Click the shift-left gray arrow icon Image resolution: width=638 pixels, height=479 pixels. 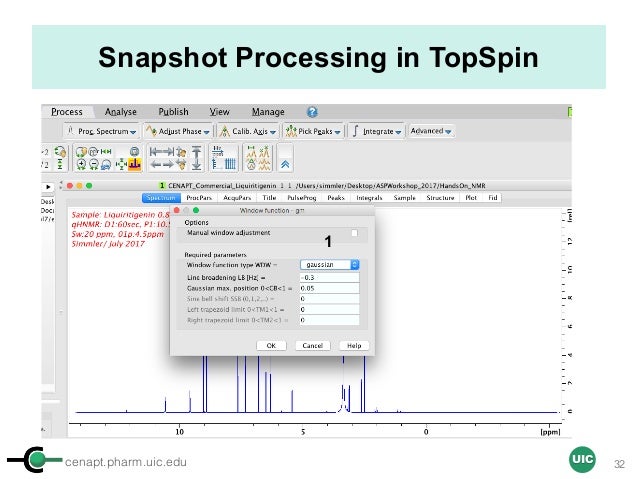155,165
